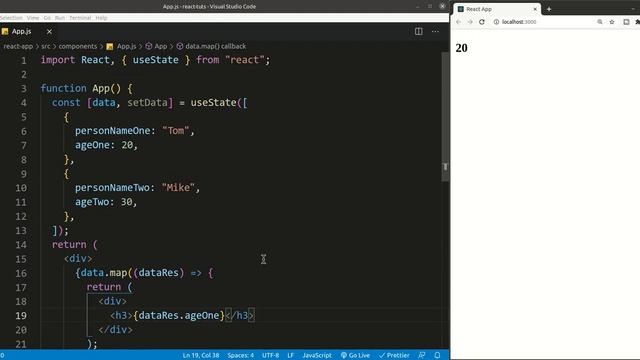Open browser side panel icon
This screenshot has height=360, width=640.
[626, 22]
